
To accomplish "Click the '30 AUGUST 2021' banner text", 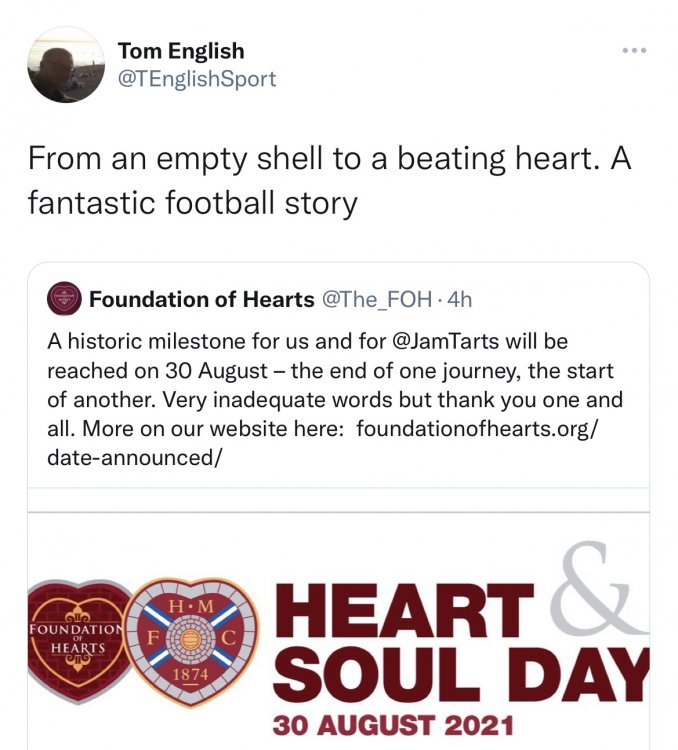I will click(393, 726).
